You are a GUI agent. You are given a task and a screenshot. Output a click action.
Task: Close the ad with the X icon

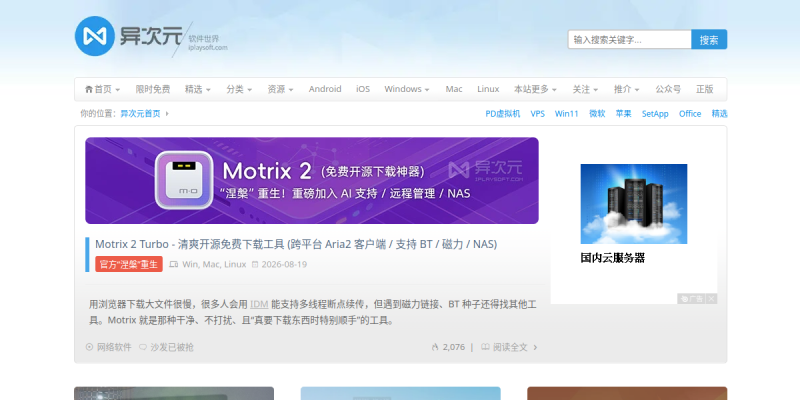coord(712,298)
